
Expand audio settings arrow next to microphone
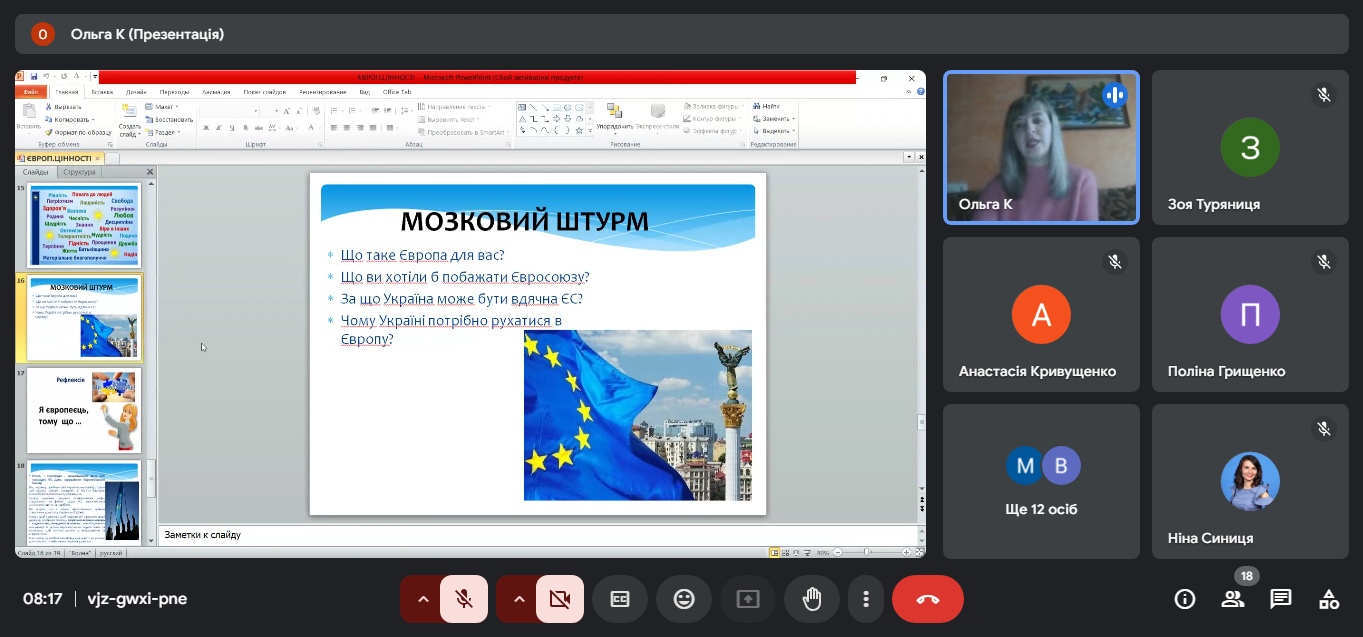(x=423, y=599)
